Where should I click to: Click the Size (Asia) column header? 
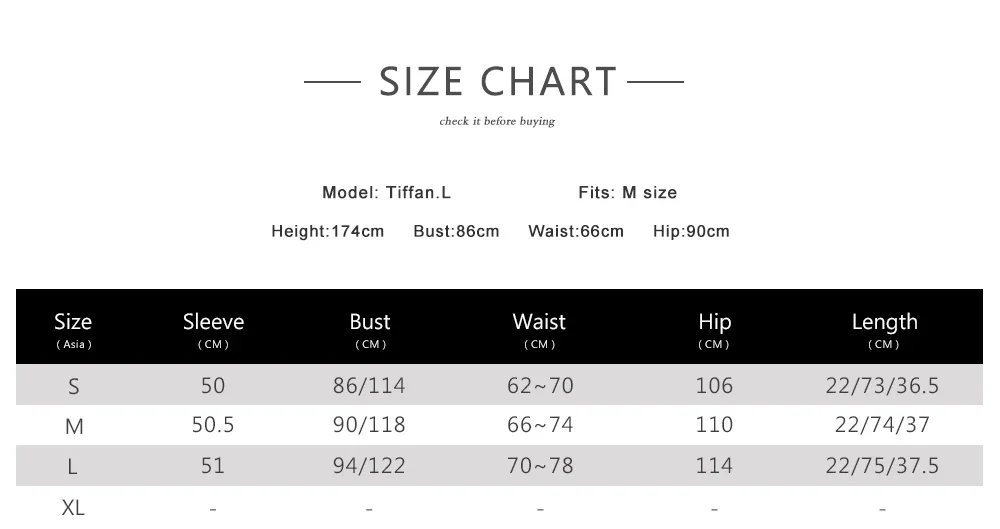[73, 328]
